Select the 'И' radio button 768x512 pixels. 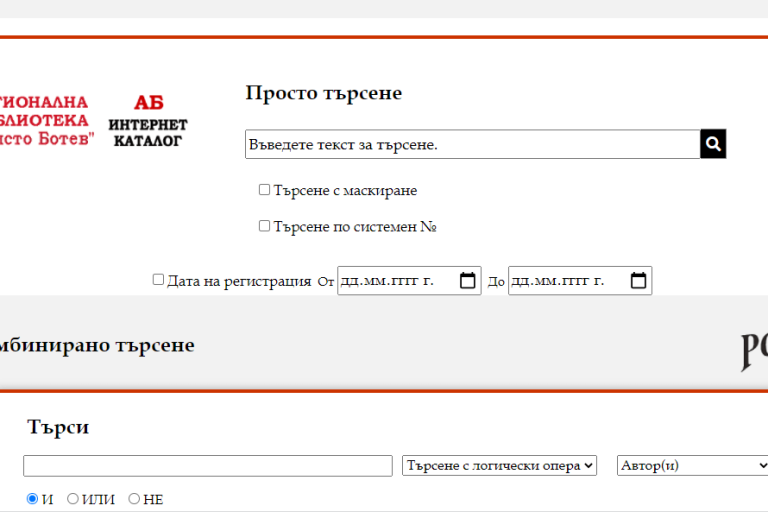click(x=32, y=499)
